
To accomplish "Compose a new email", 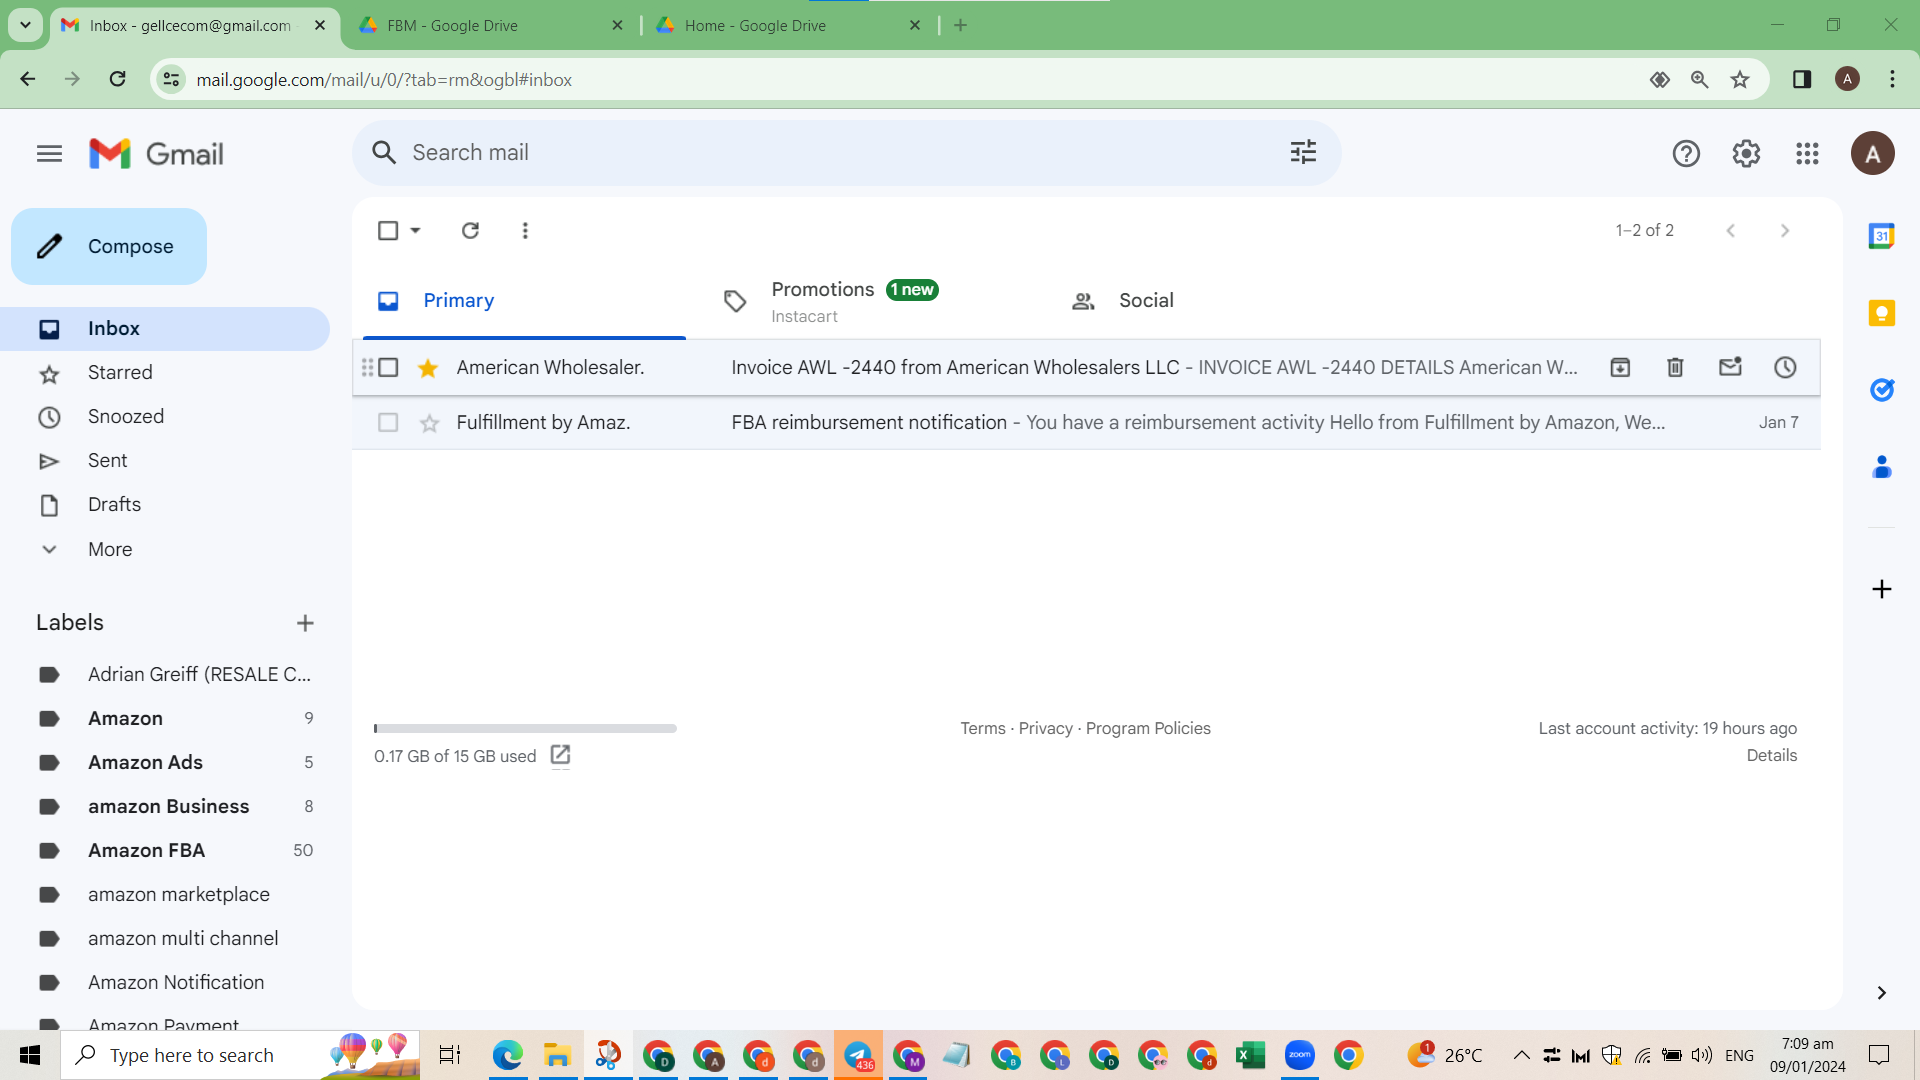I will pos(109,246).
